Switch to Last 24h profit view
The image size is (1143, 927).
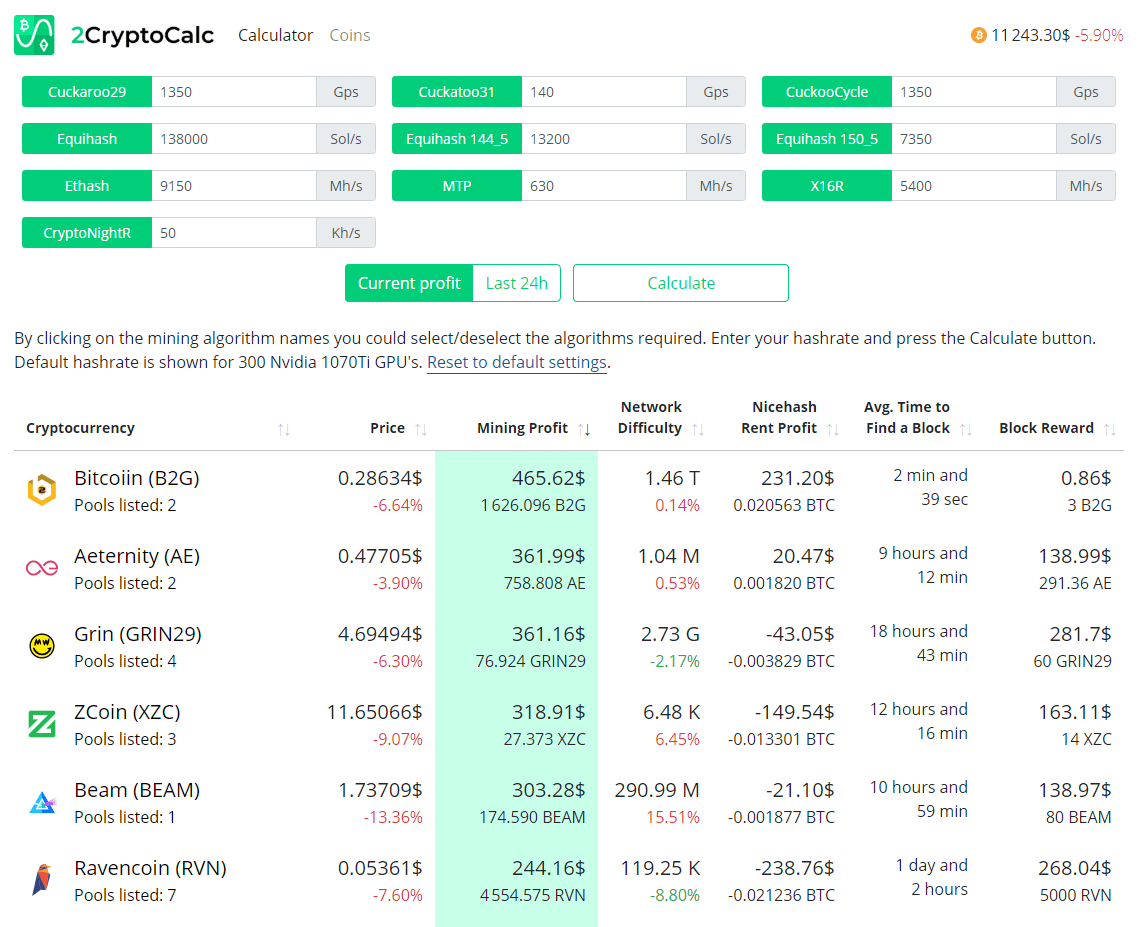(x=516, y=283)
